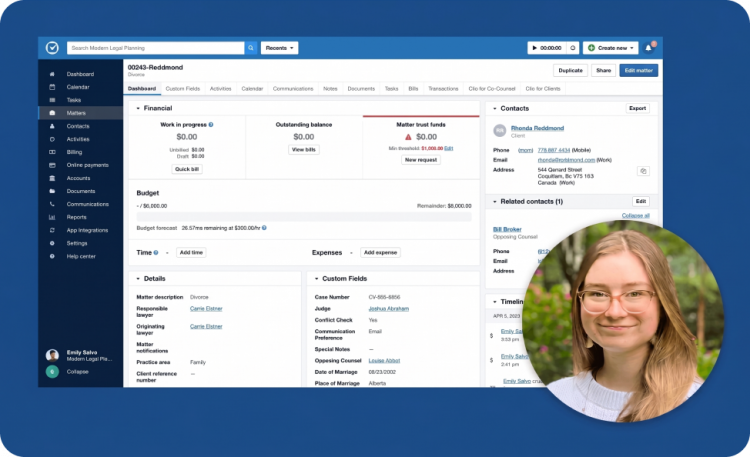Switch to the Notes tab
This screenshot has height=457, width=750.
coord(330,89)
